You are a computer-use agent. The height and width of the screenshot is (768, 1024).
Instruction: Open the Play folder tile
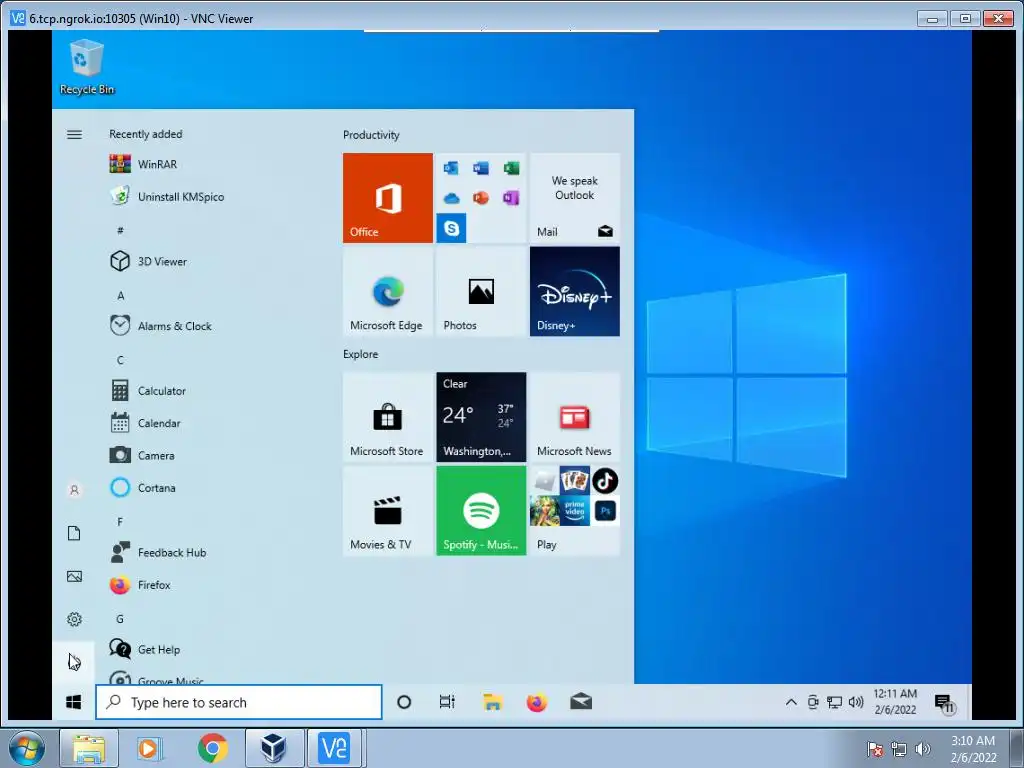(575, 511)
